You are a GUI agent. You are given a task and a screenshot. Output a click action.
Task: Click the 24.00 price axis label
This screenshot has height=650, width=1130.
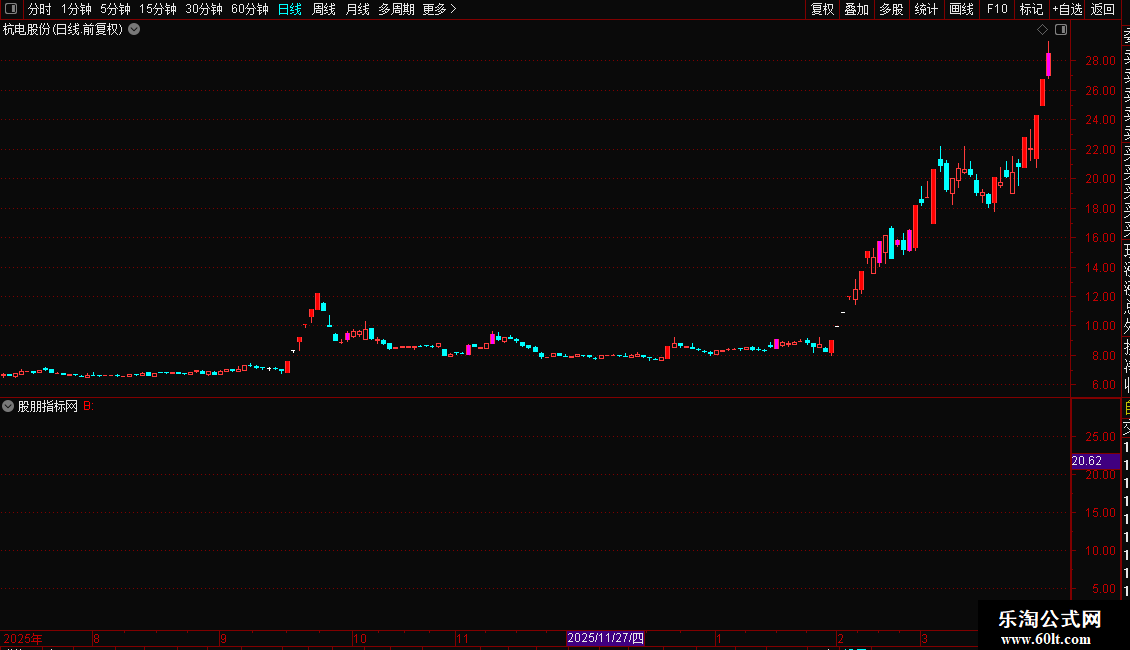click(x=1100, y=120)
